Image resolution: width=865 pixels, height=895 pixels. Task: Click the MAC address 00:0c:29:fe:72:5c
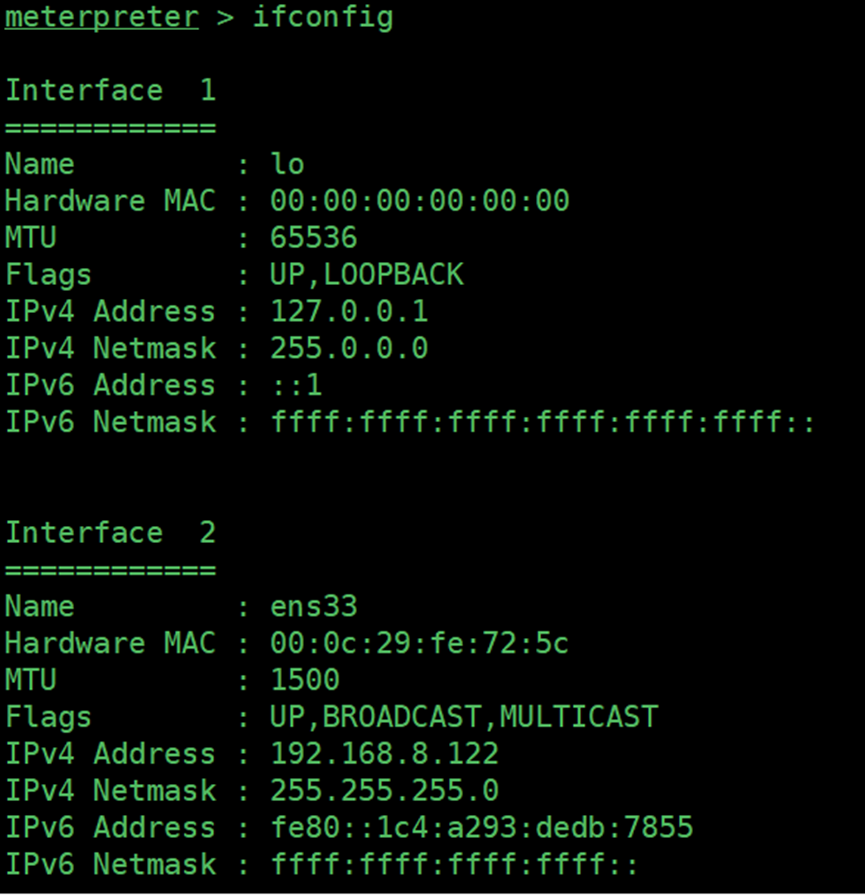(x=420, y=643)
